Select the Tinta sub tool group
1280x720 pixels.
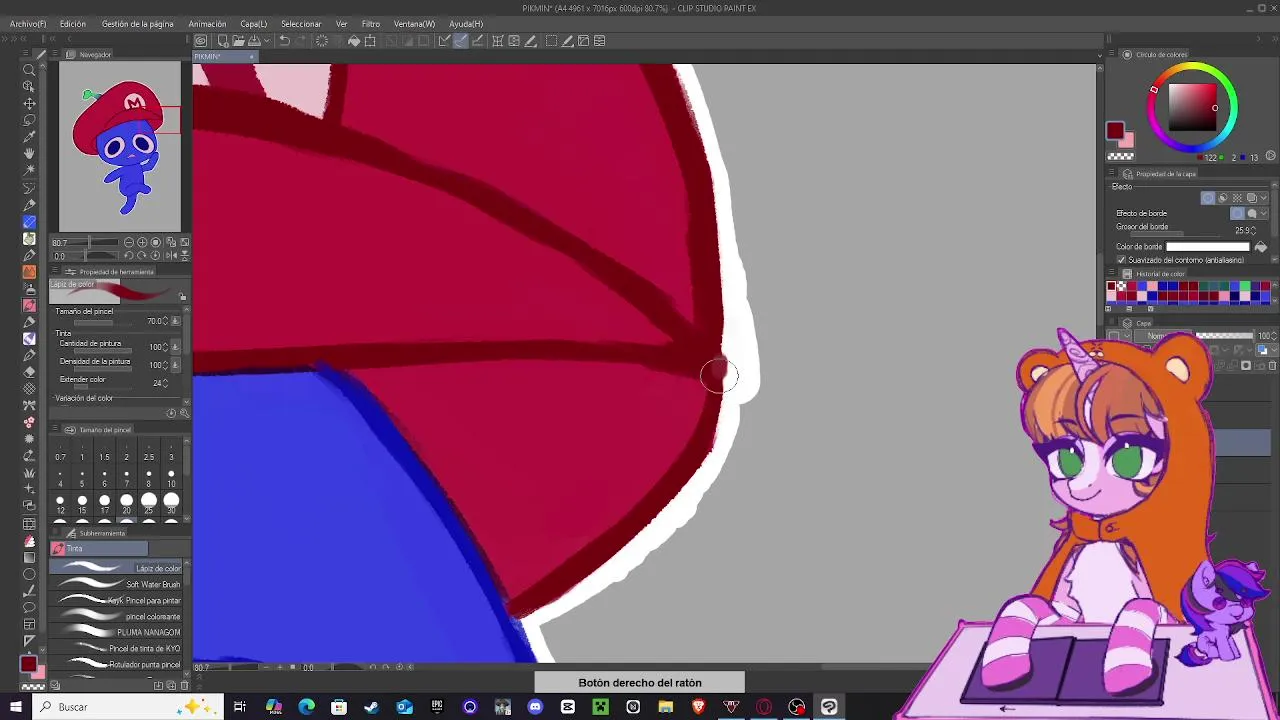(99, 549)
